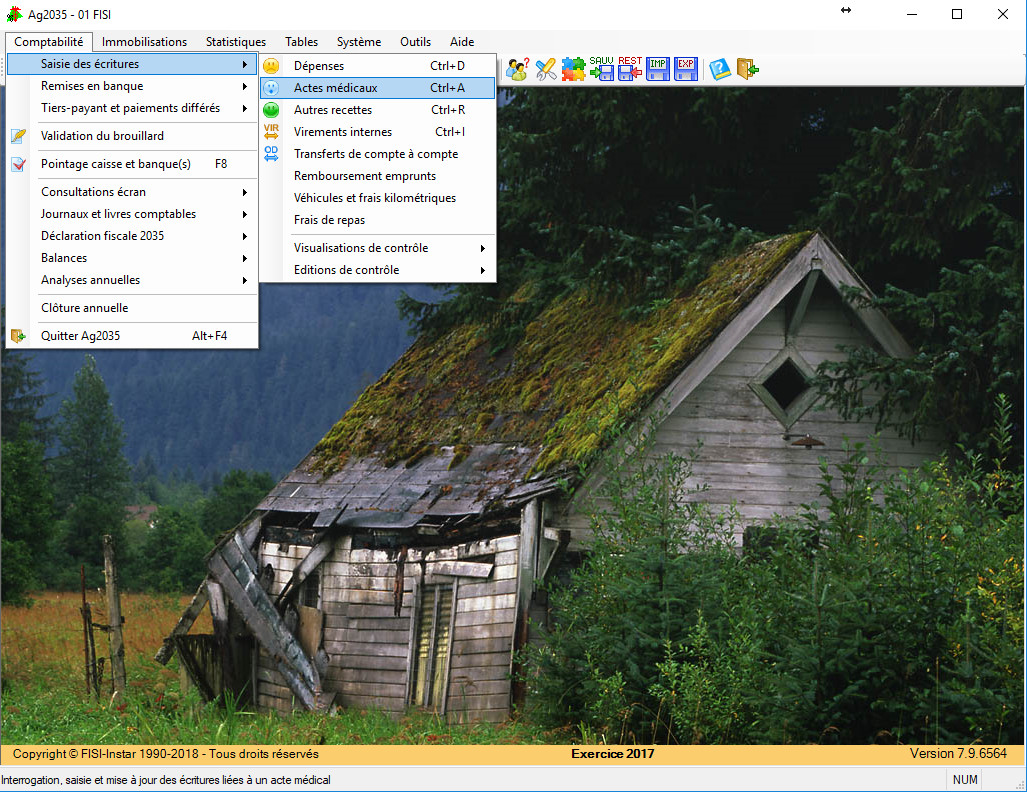
Task: Open the Immobilisations menu
Action: (x=144, y=42)
